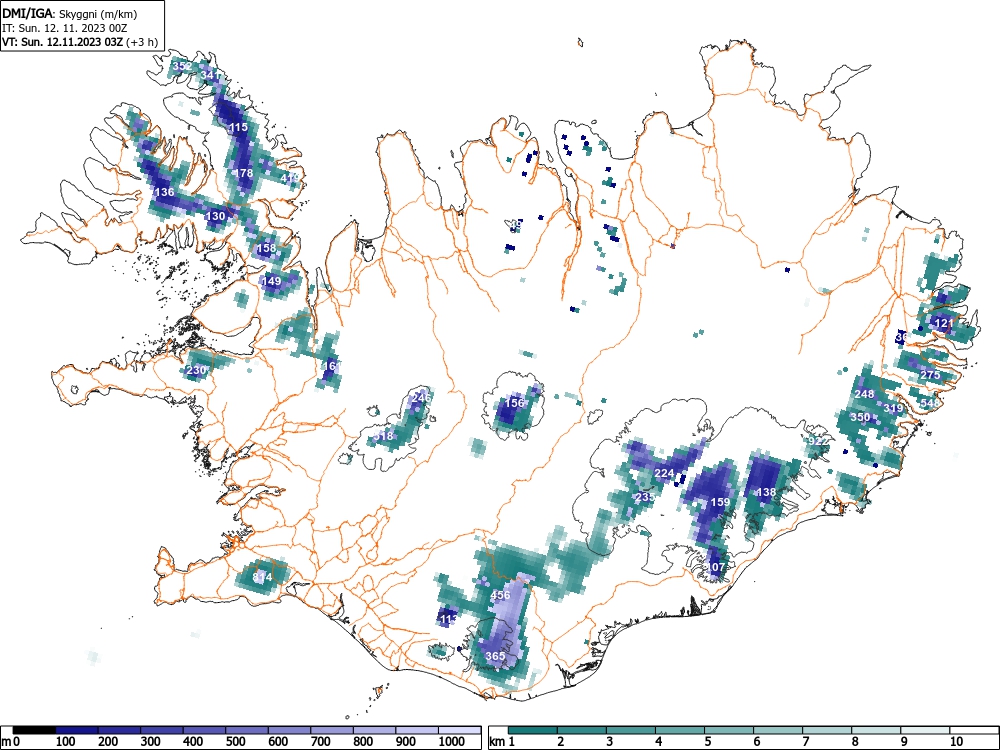Click the visibility value 275 on the map
The width and height of the screenshot is (1000, 750).
coord(930,375)
